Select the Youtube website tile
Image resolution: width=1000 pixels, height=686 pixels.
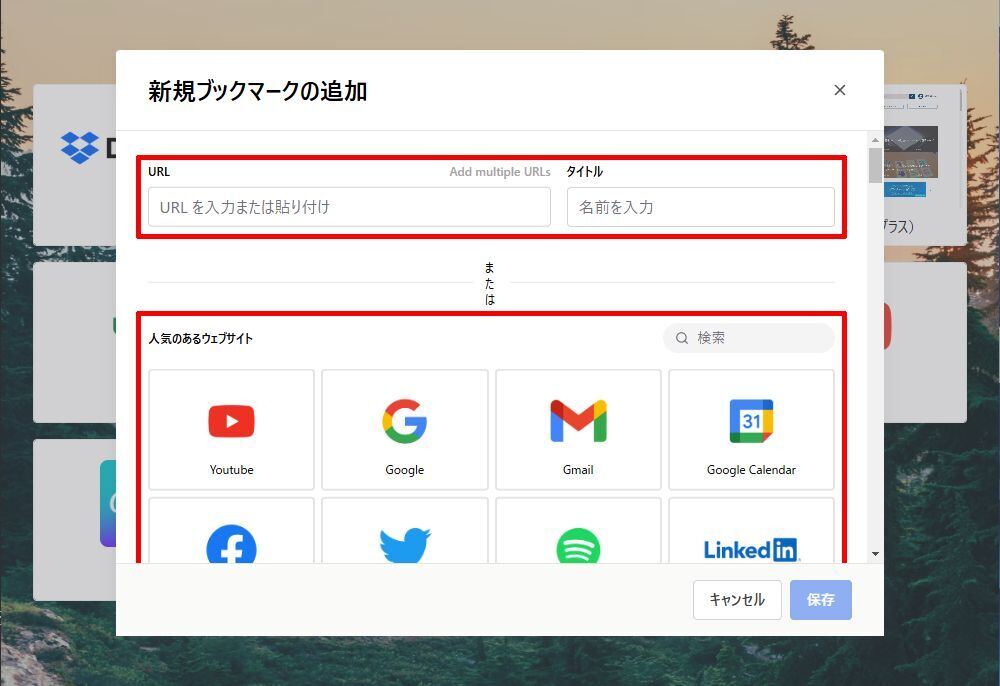(x=232, y=430)
